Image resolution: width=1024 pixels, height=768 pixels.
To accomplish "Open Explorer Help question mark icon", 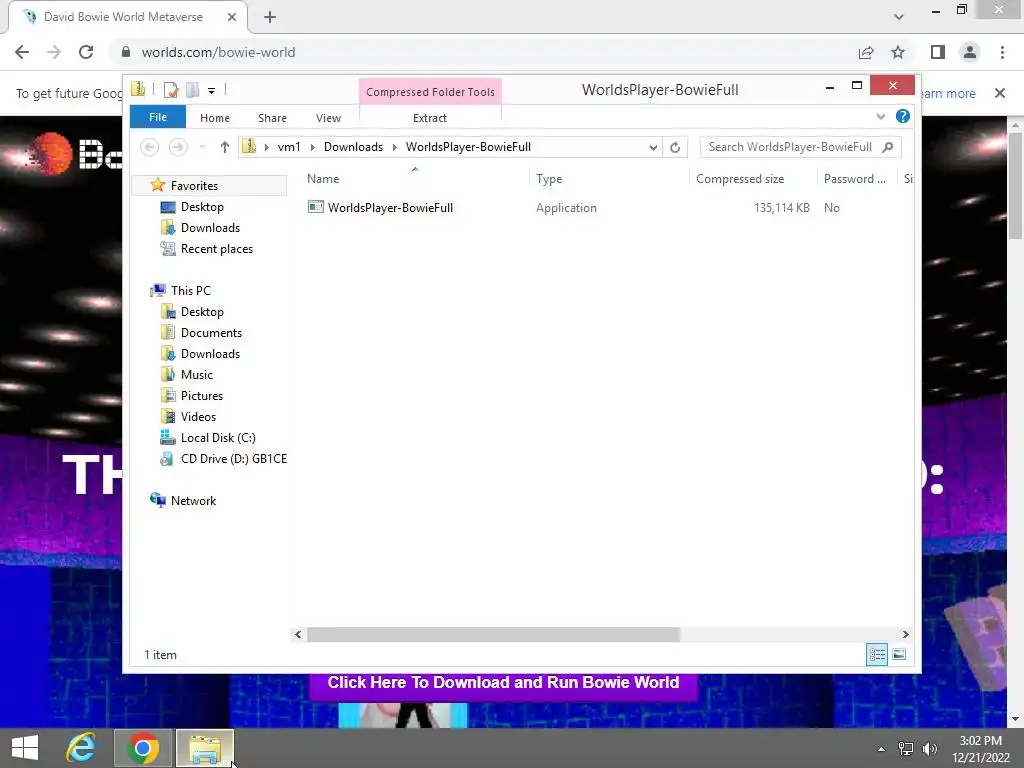I will tap(903, 116).
